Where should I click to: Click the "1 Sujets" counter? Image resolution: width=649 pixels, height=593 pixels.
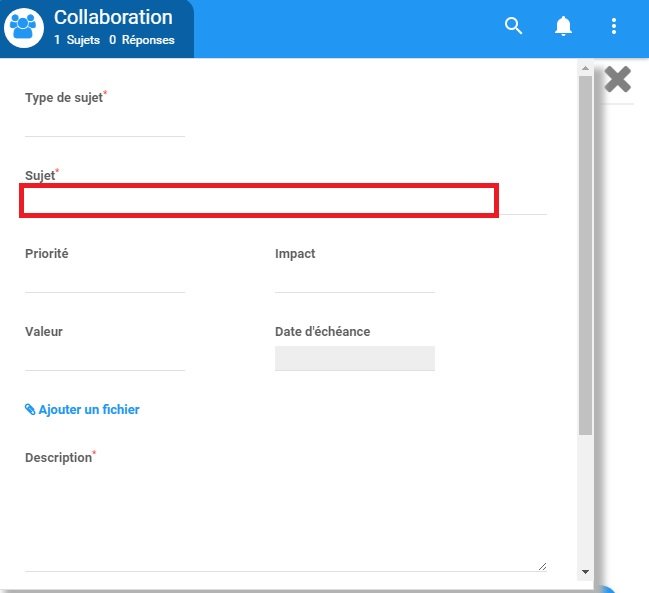coord(77,40)
